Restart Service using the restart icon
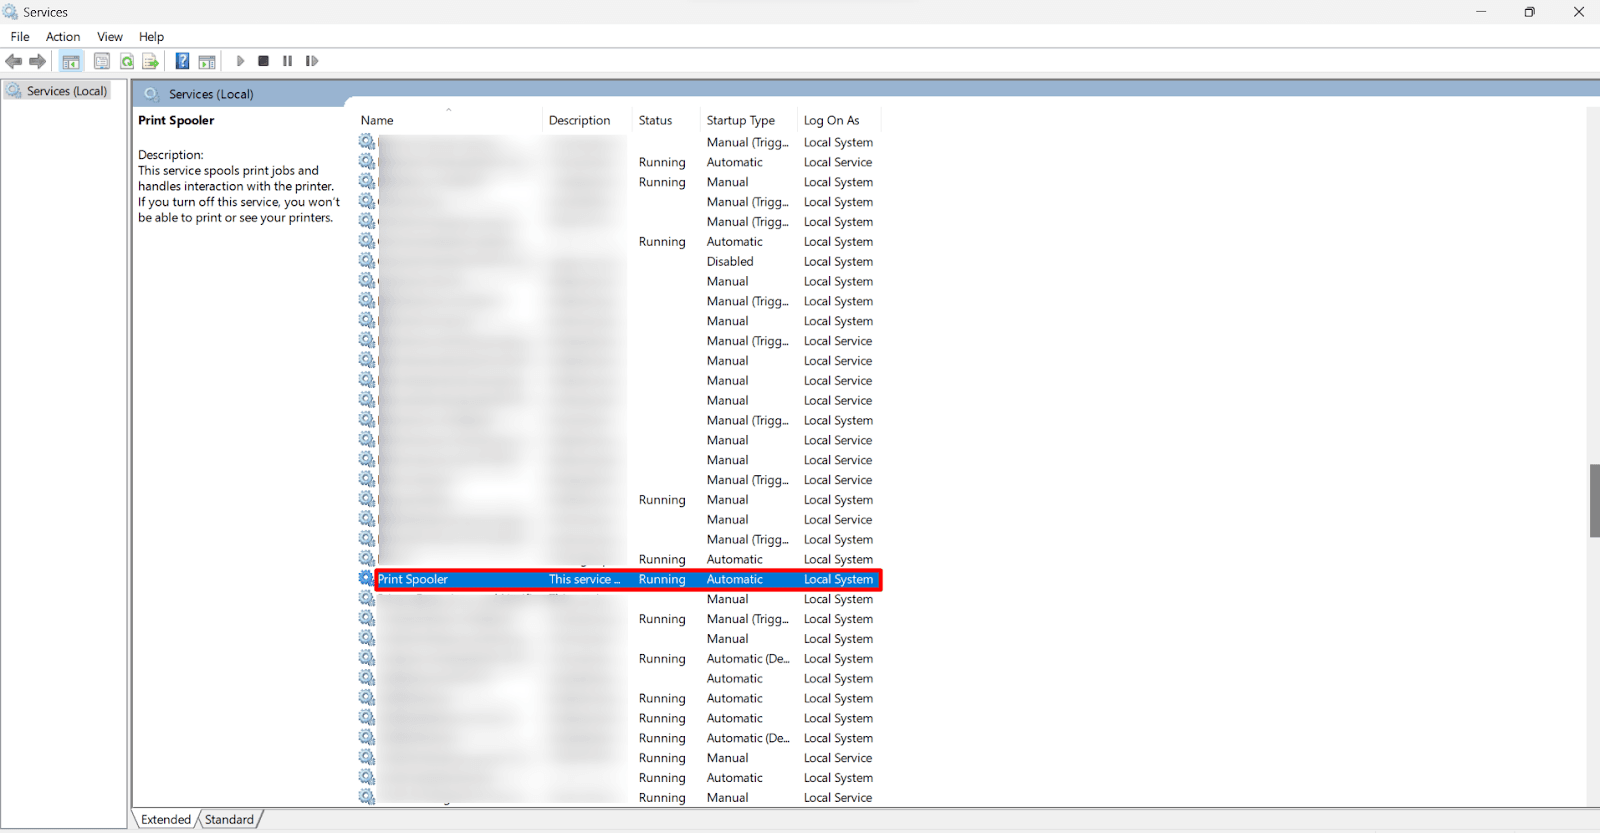 (312, 61)
